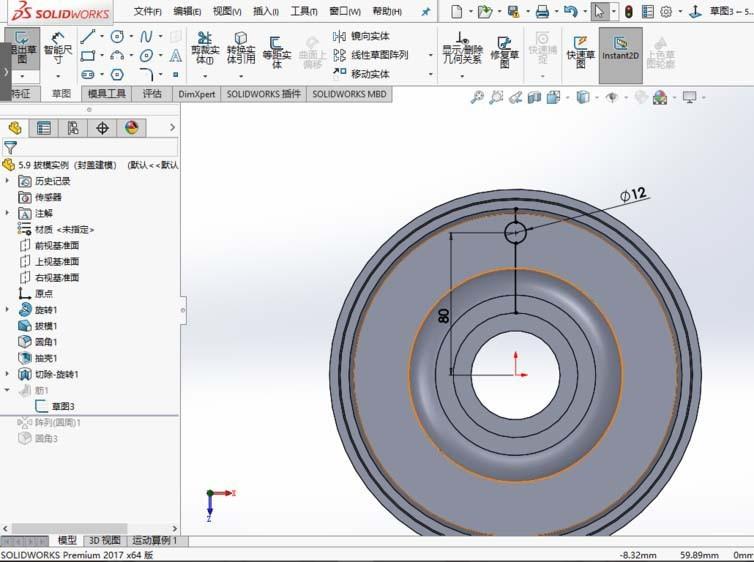This screenshot has height=562, width=754.
Task: Open the 文件(F) menu
Action: tap(148, 11)
